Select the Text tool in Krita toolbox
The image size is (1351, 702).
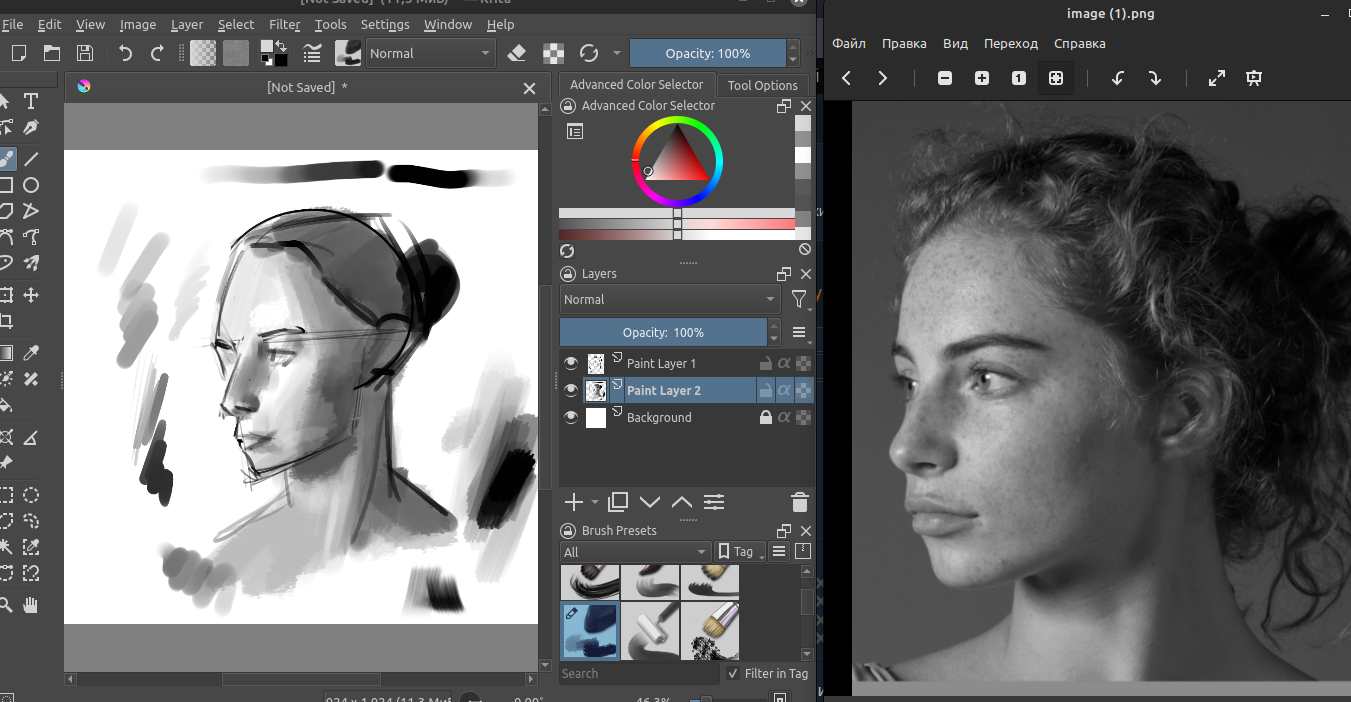31,101
